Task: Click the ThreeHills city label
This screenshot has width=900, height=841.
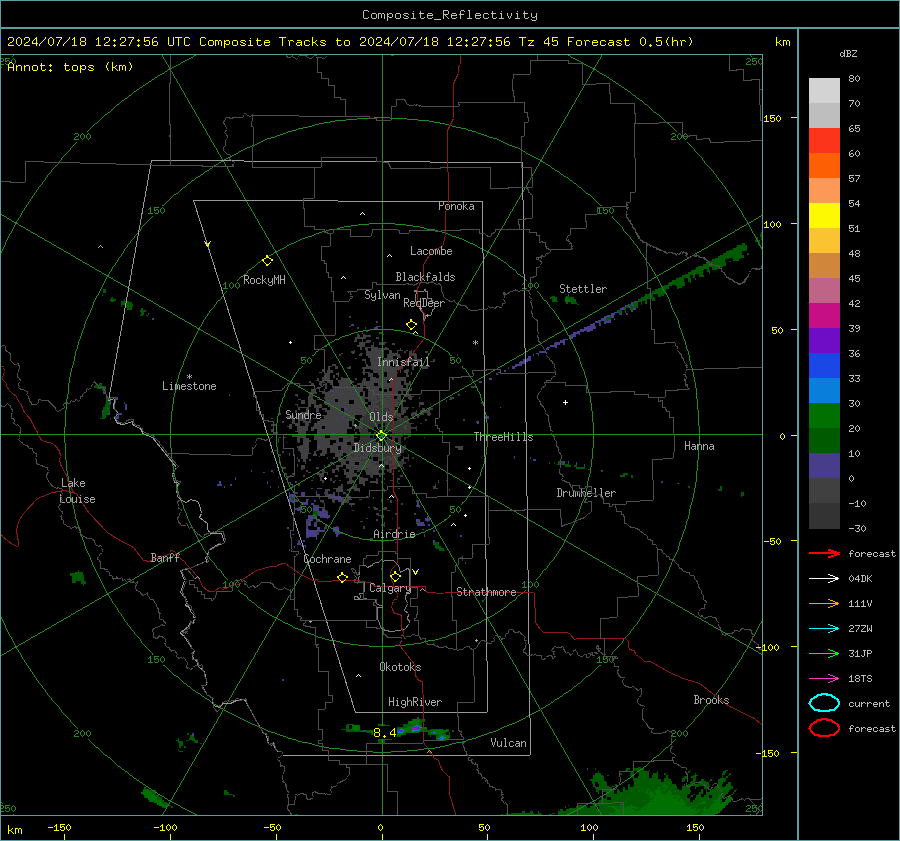Action: pyautogui.click(x=503, y=437)
